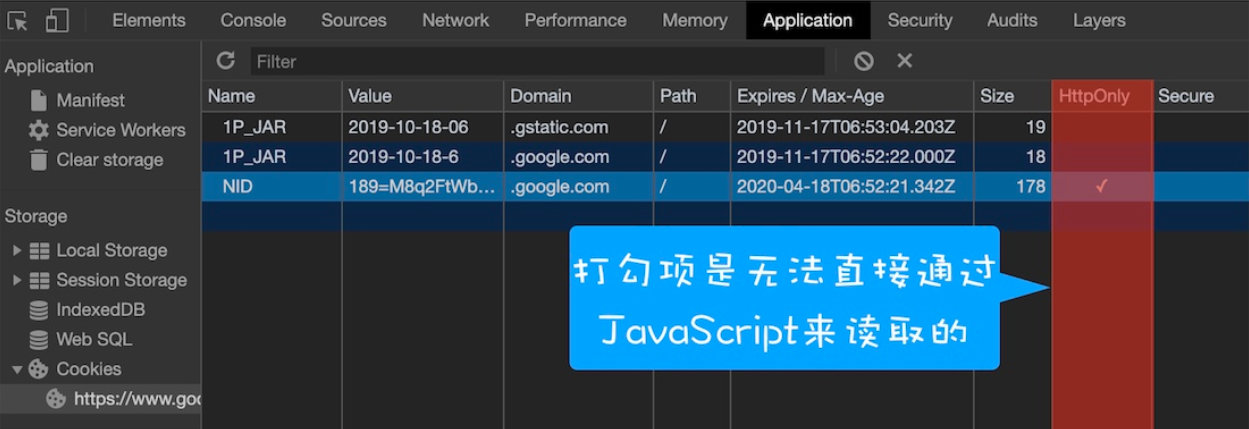Click the Cookies cookie icon
The height and width of the screenshot is (429, 1249).
pos(39,369)
